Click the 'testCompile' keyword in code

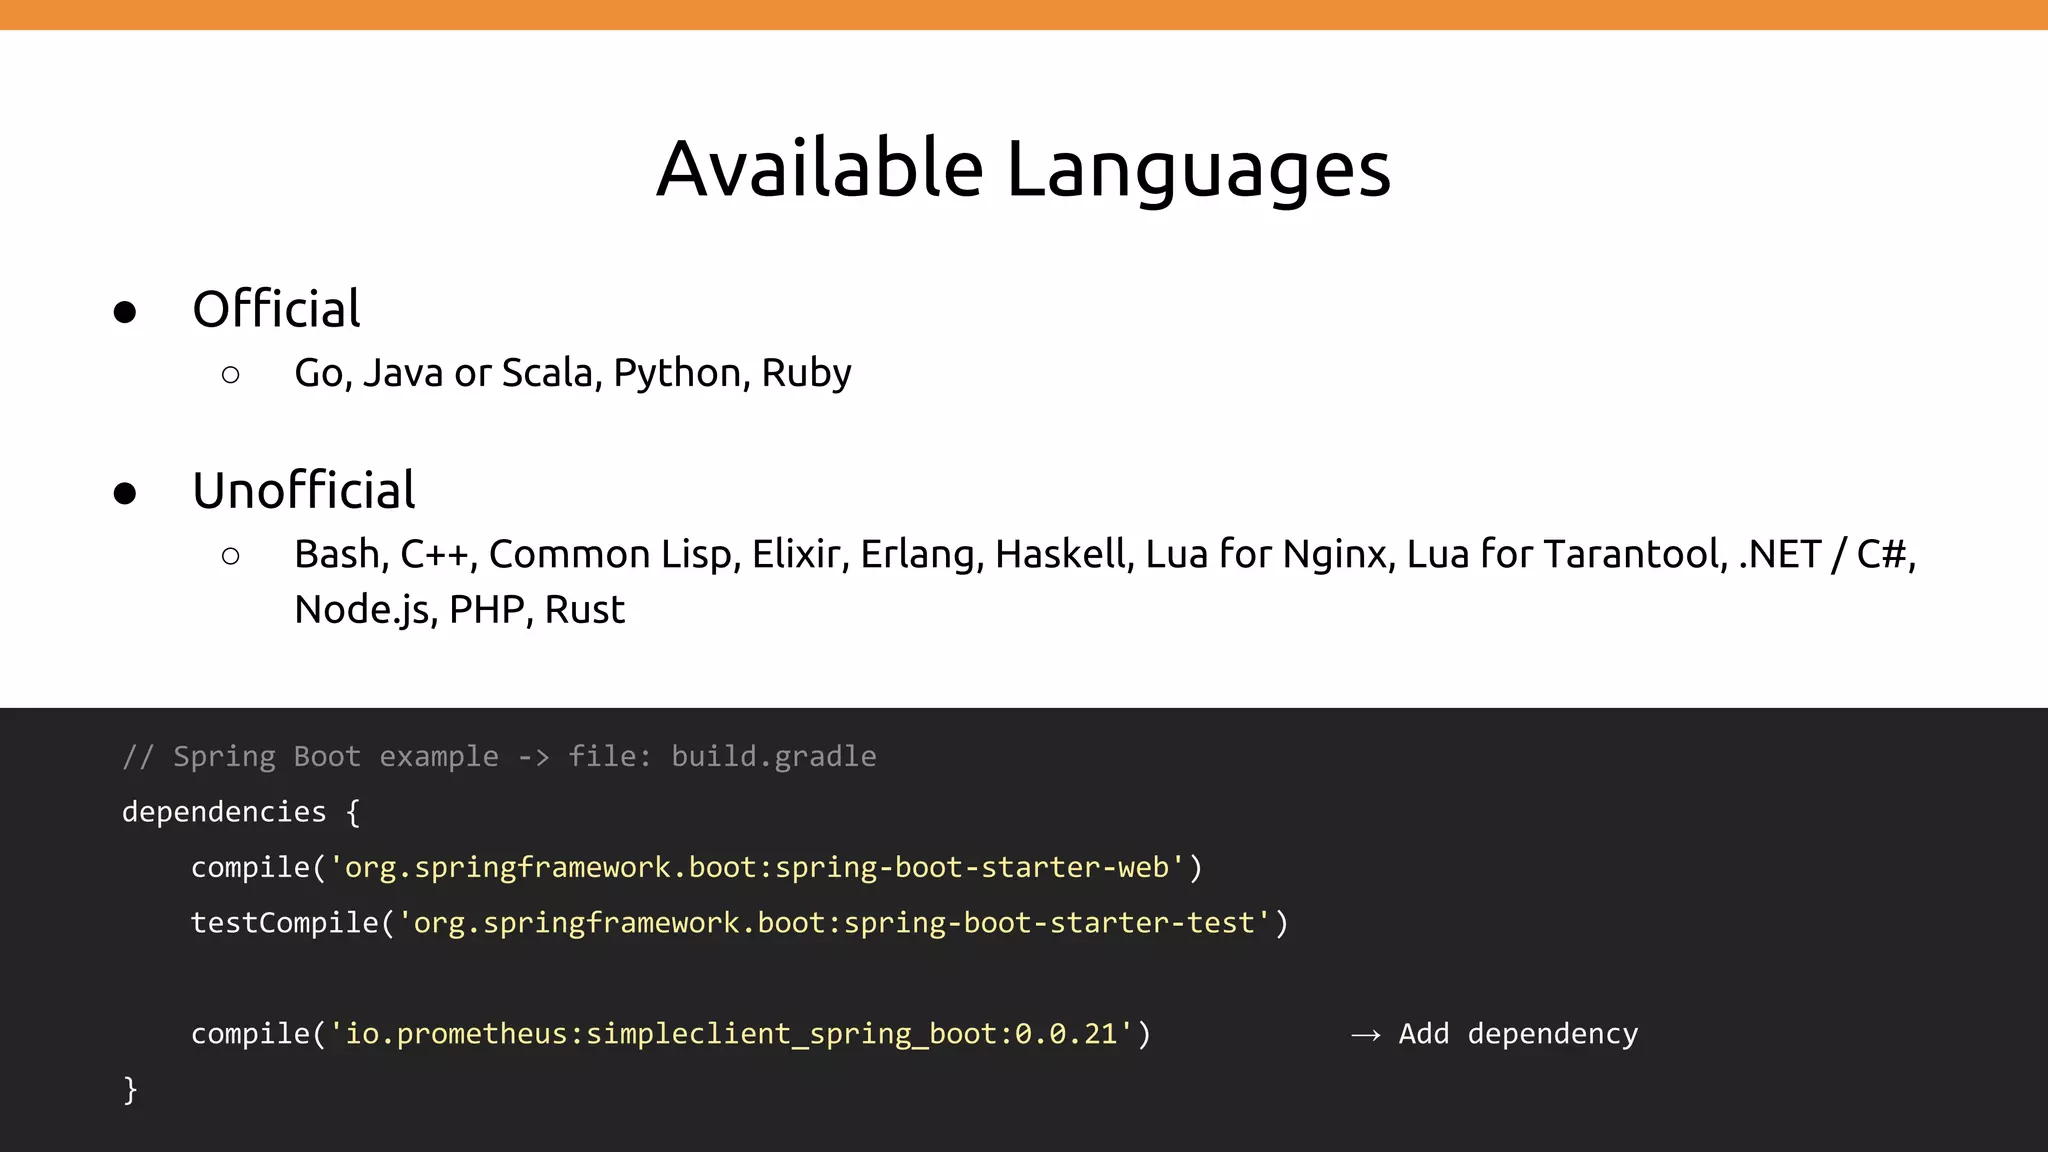pos(284,923)
